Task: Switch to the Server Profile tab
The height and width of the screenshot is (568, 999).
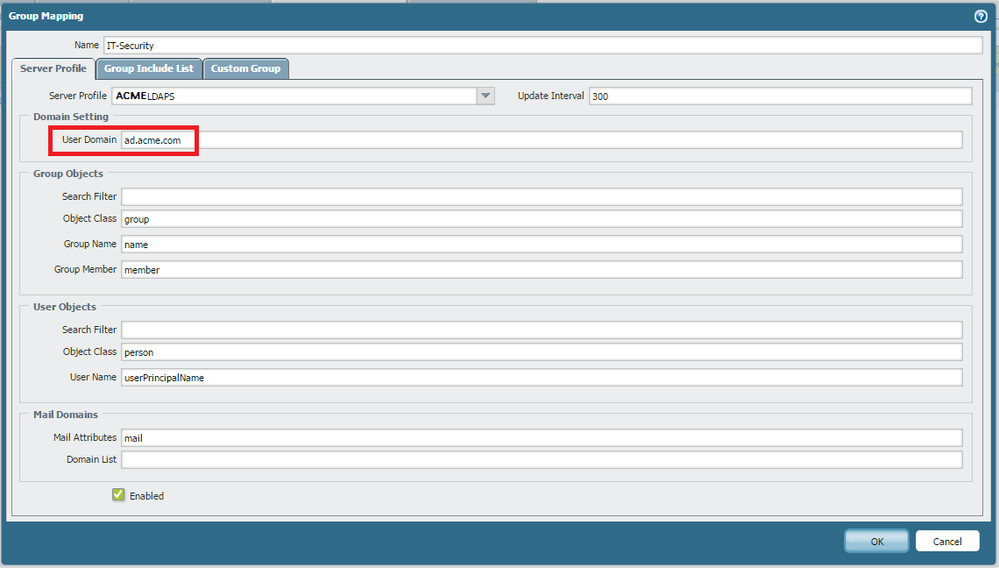Action: tap(54, 68)
